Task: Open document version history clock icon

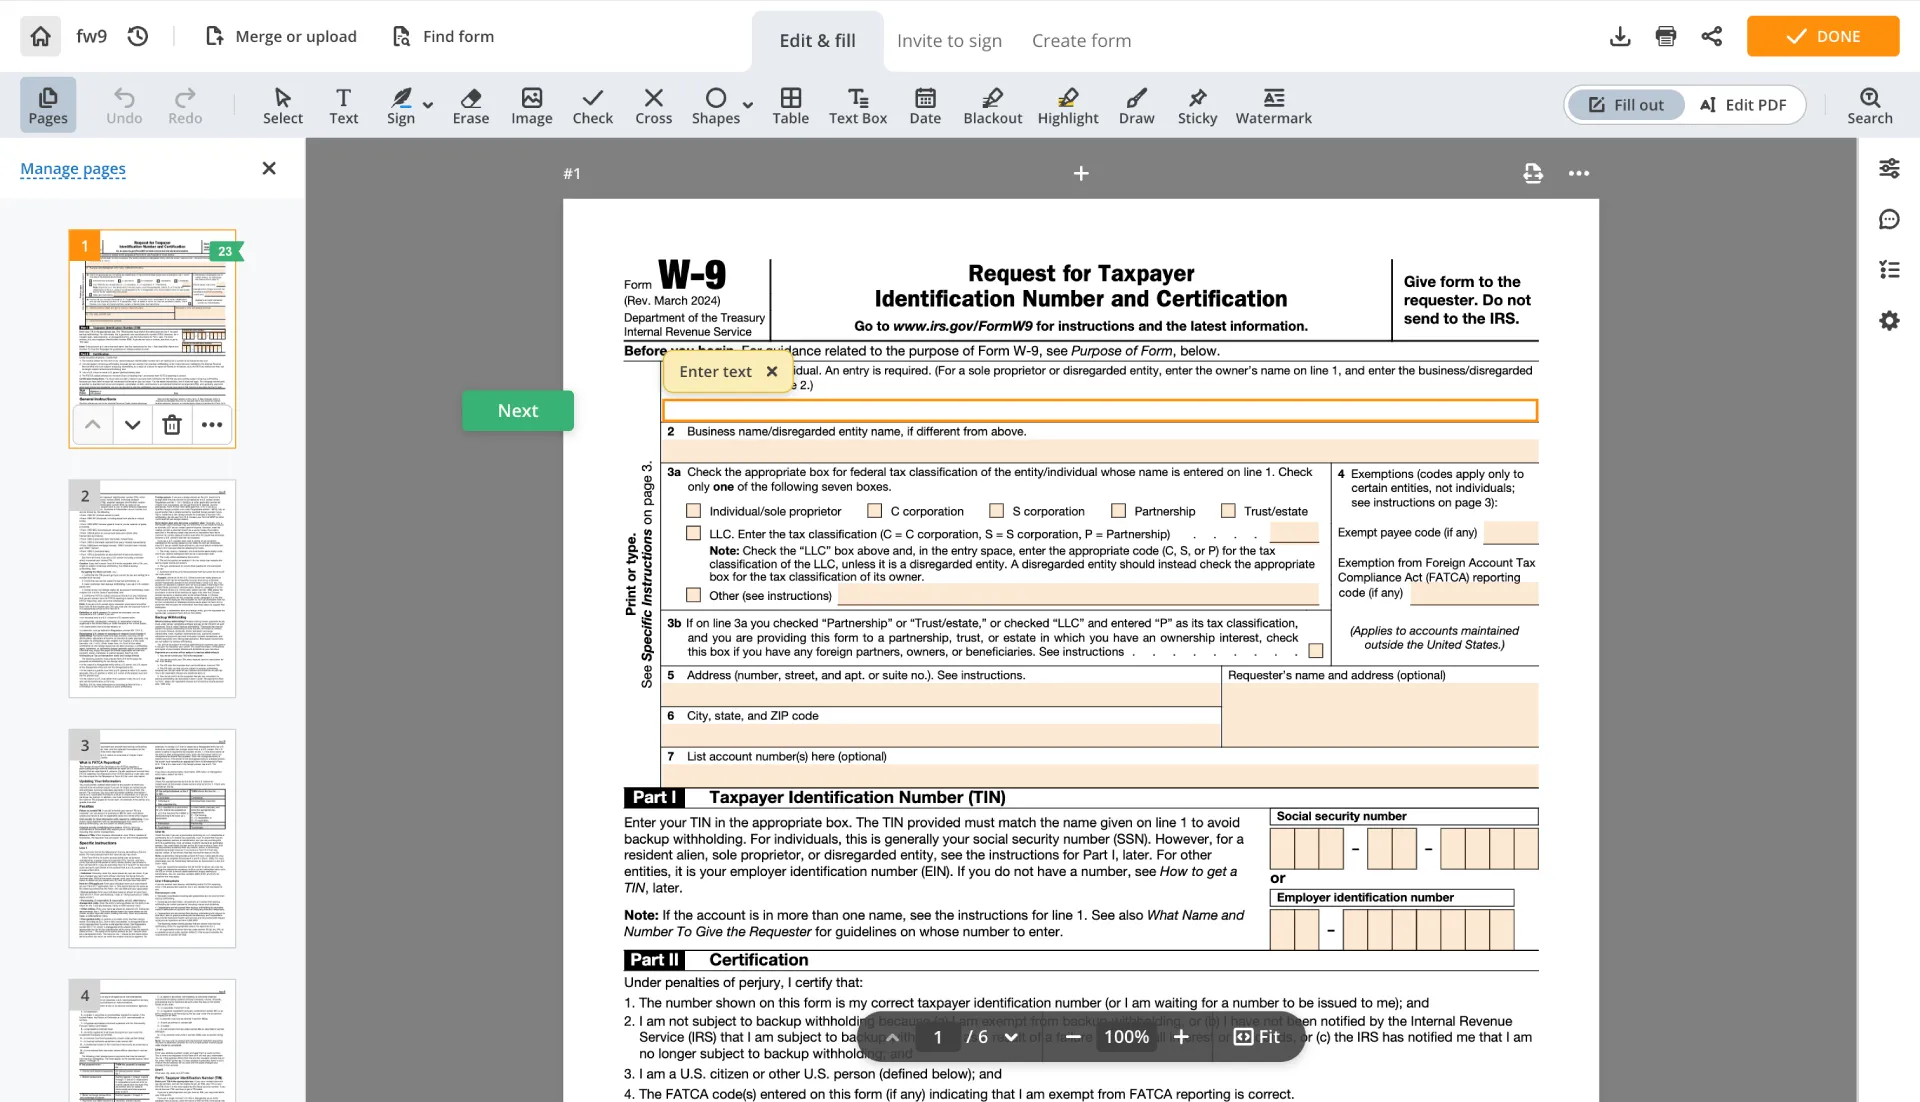Action: coord(138,36)
